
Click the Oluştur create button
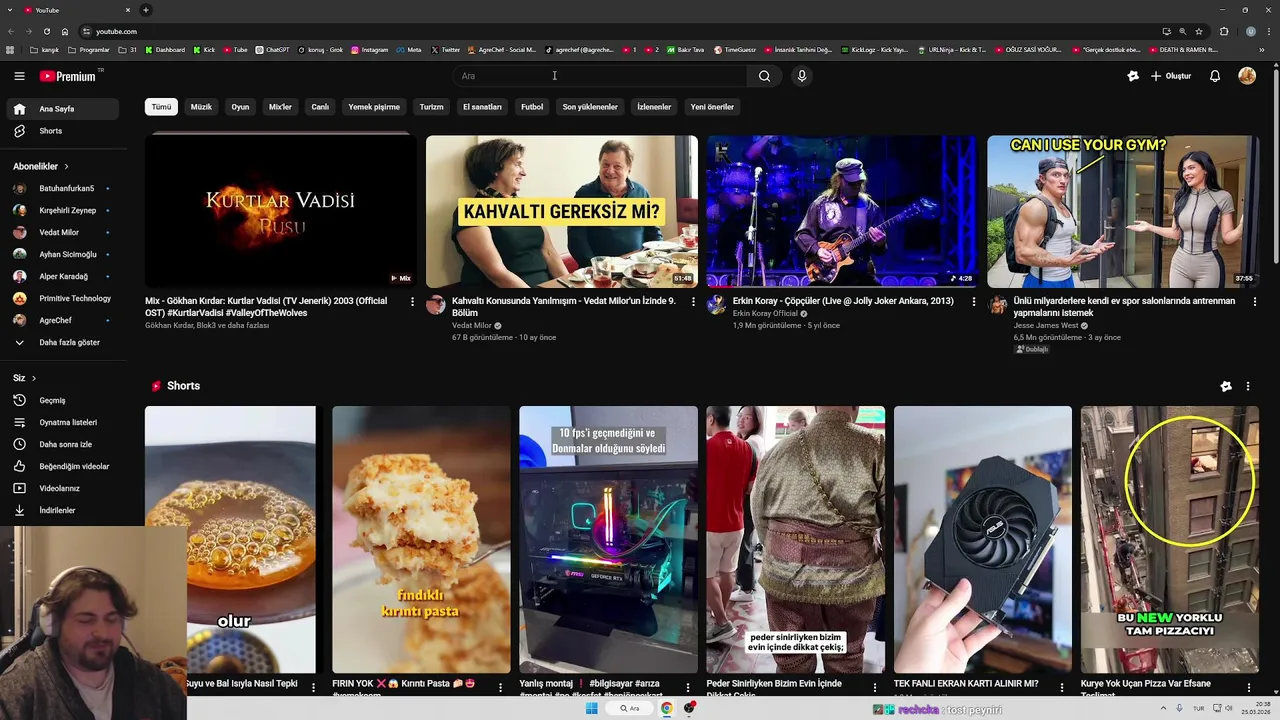tap(1171, 76)
